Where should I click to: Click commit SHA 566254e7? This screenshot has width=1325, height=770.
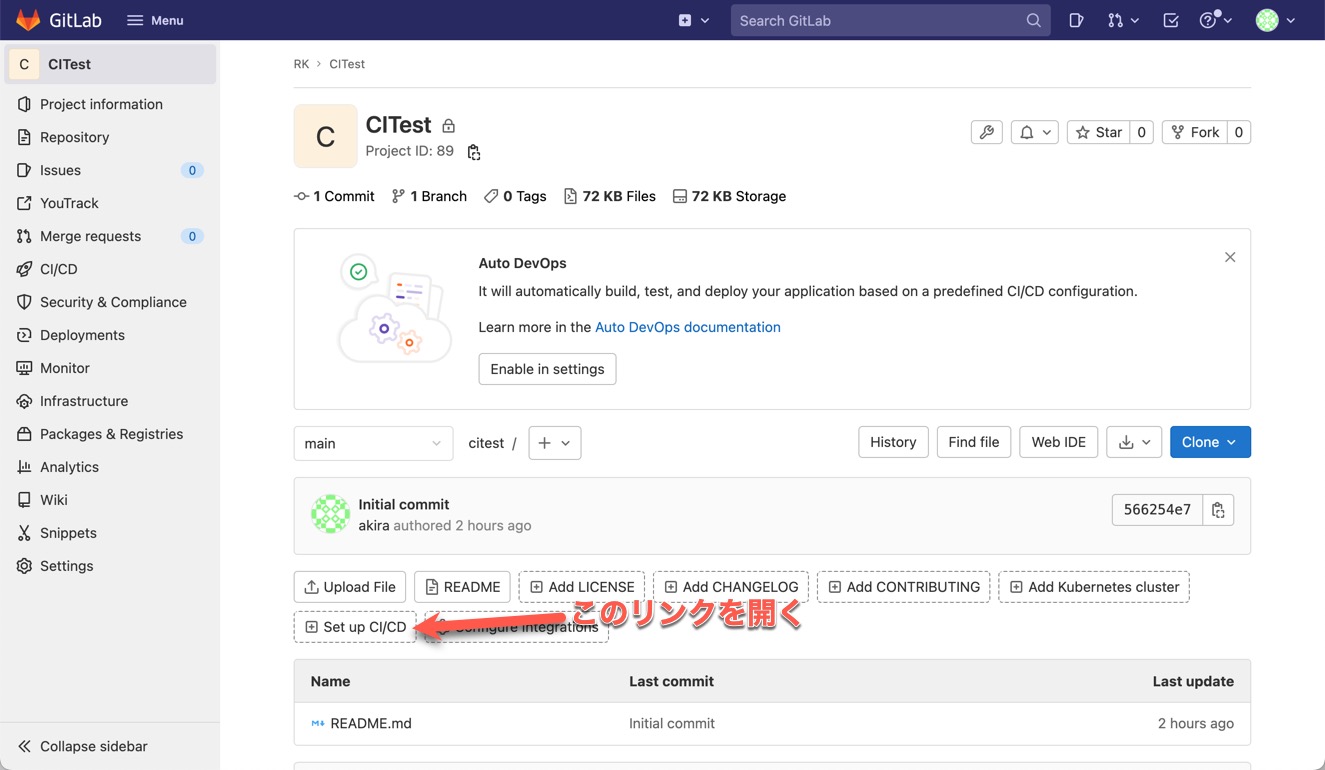pos(1157,510)
